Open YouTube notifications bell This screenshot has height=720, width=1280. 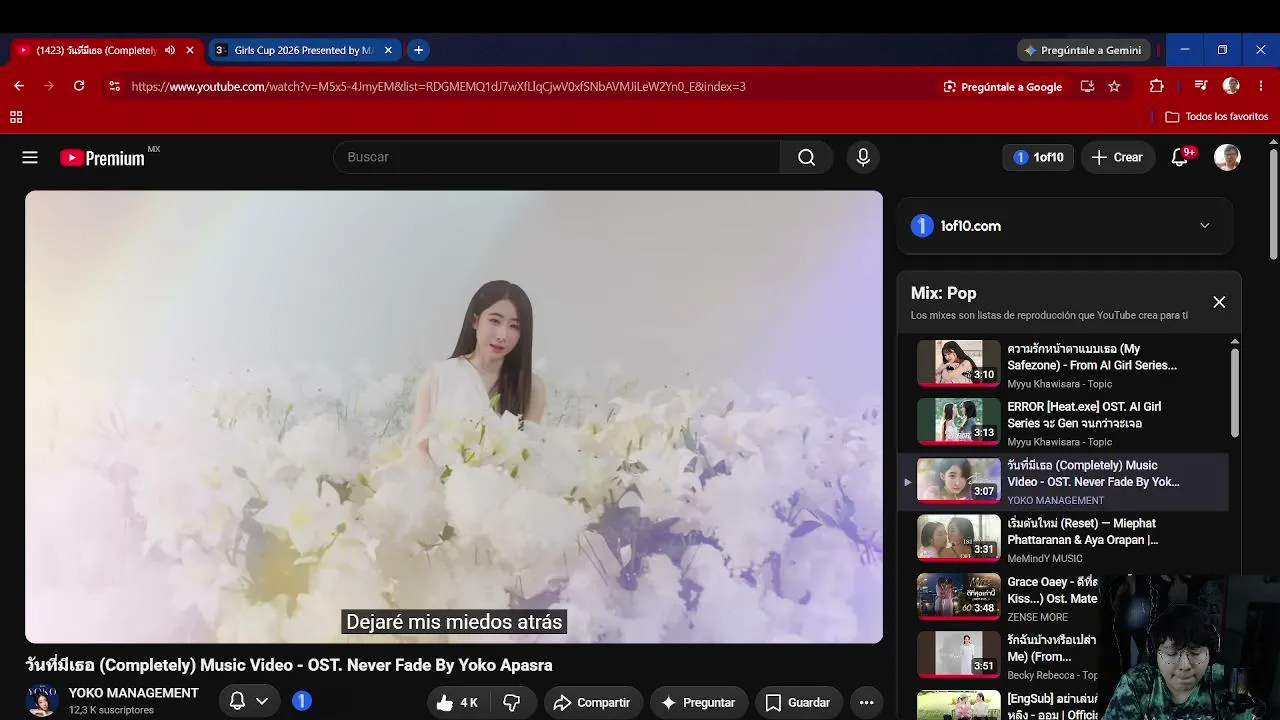(x=1180, y=157)
